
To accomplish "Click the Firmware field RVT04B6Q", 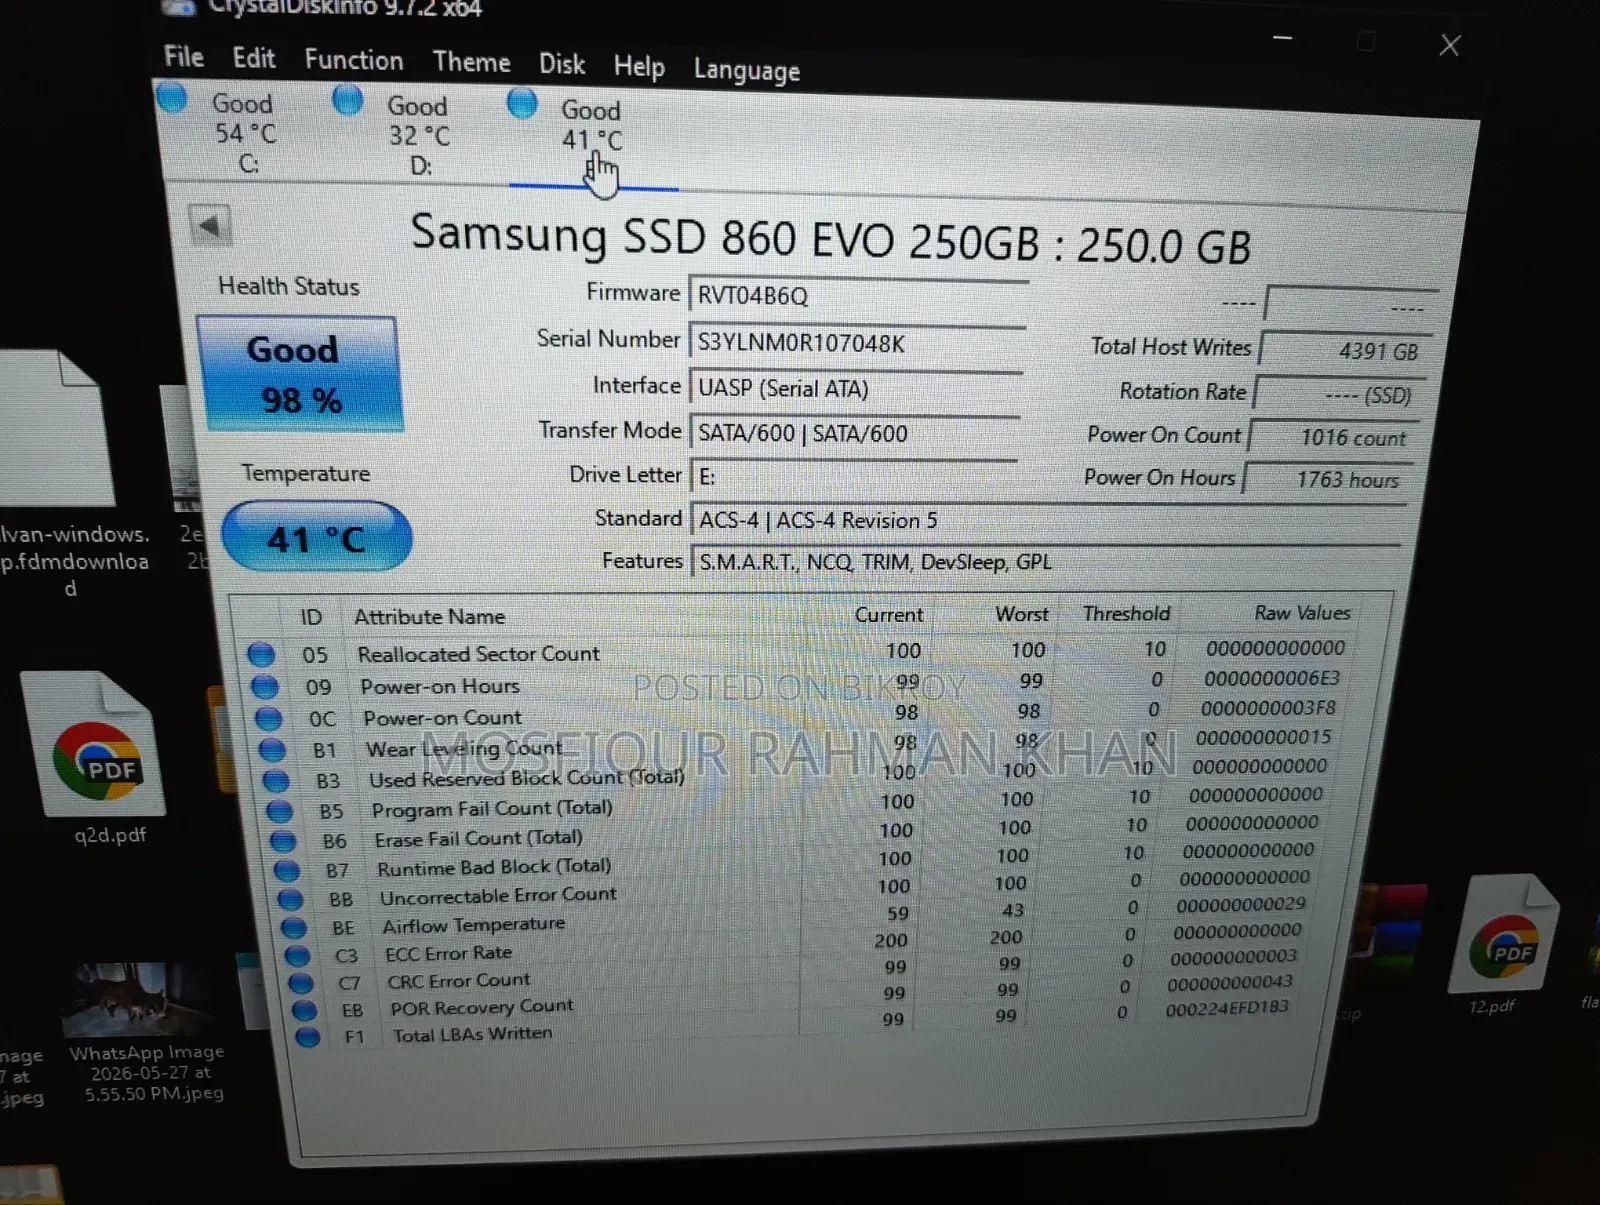I will coord(858,296).
